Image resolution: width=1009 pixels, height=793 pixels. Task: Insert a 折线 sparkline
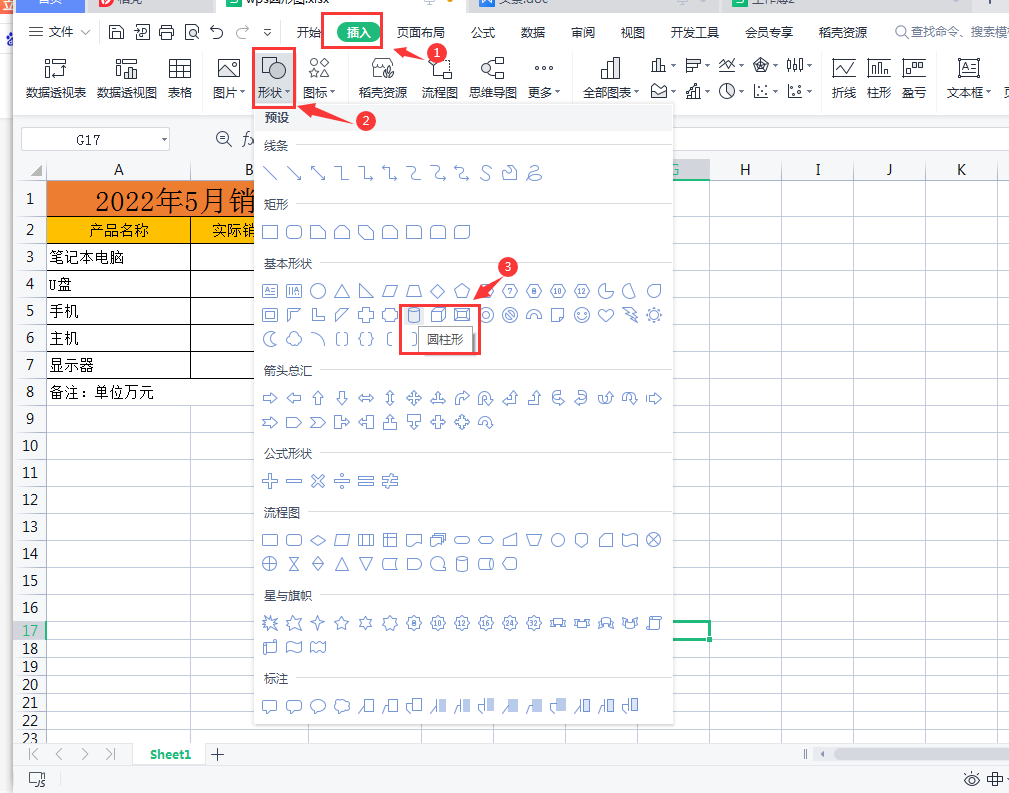(x=844, y=79)
